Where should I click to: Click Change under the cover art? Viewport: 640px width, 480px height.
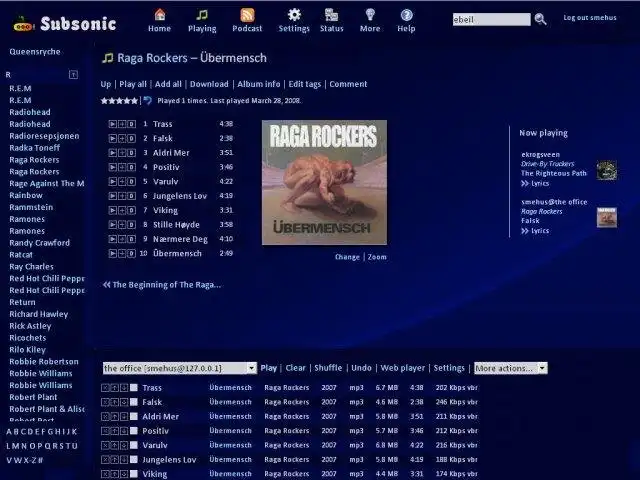[347, 257]
